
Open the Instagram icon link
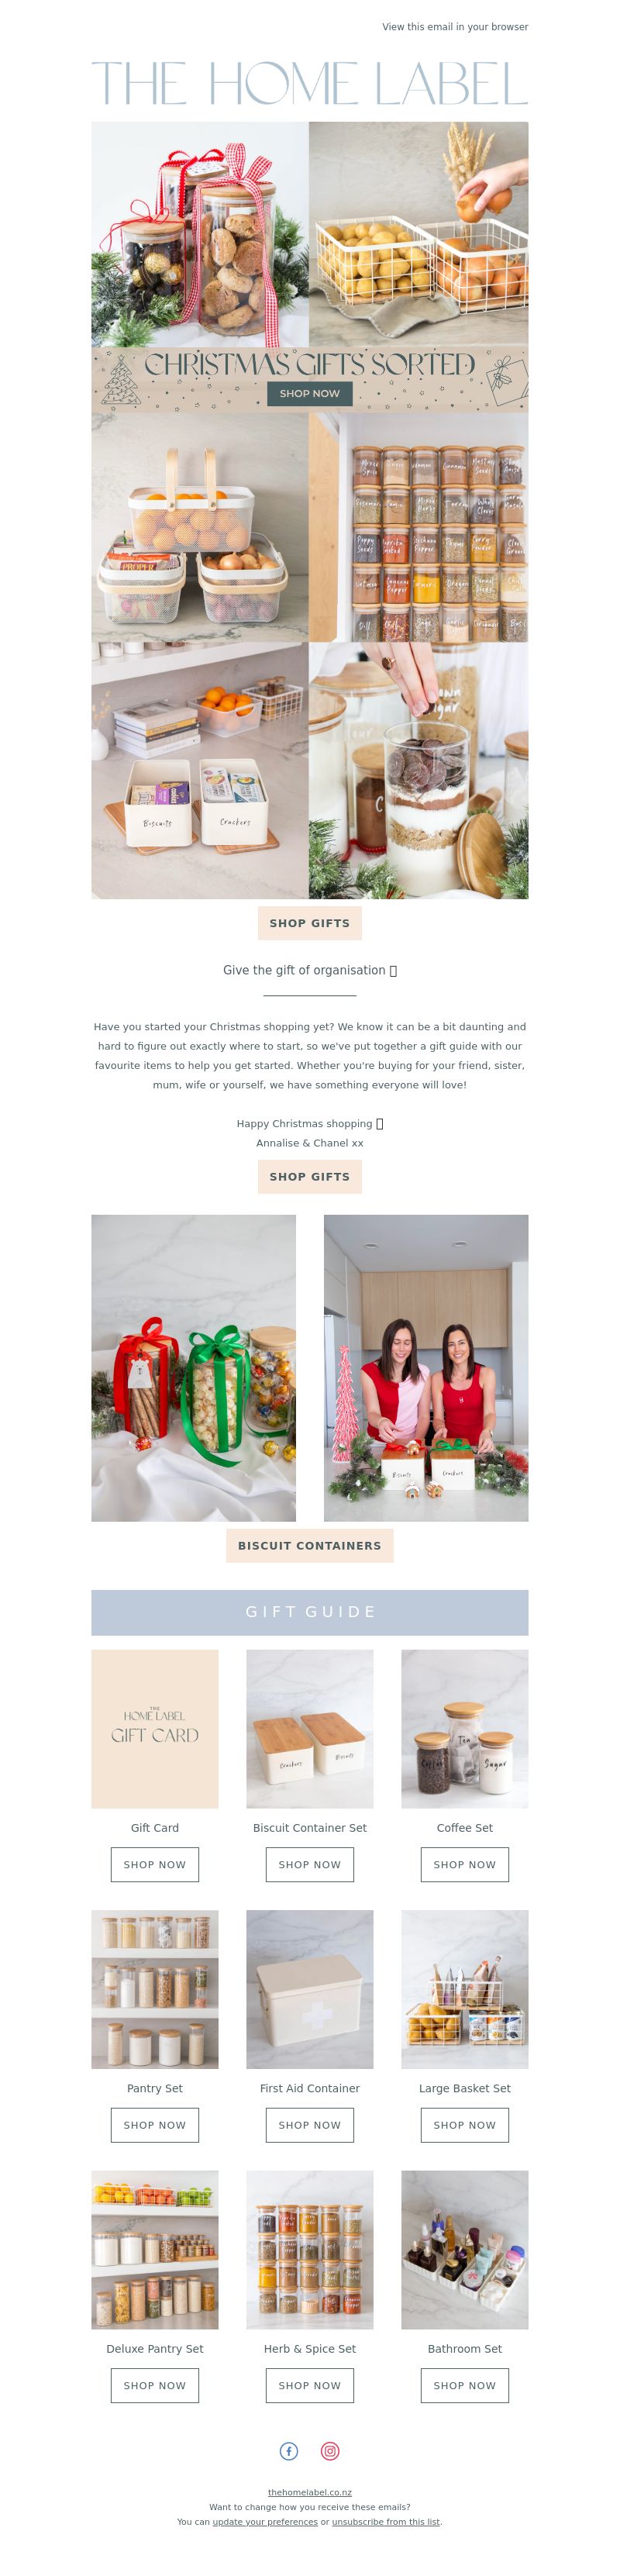[x=330, y=2450]
